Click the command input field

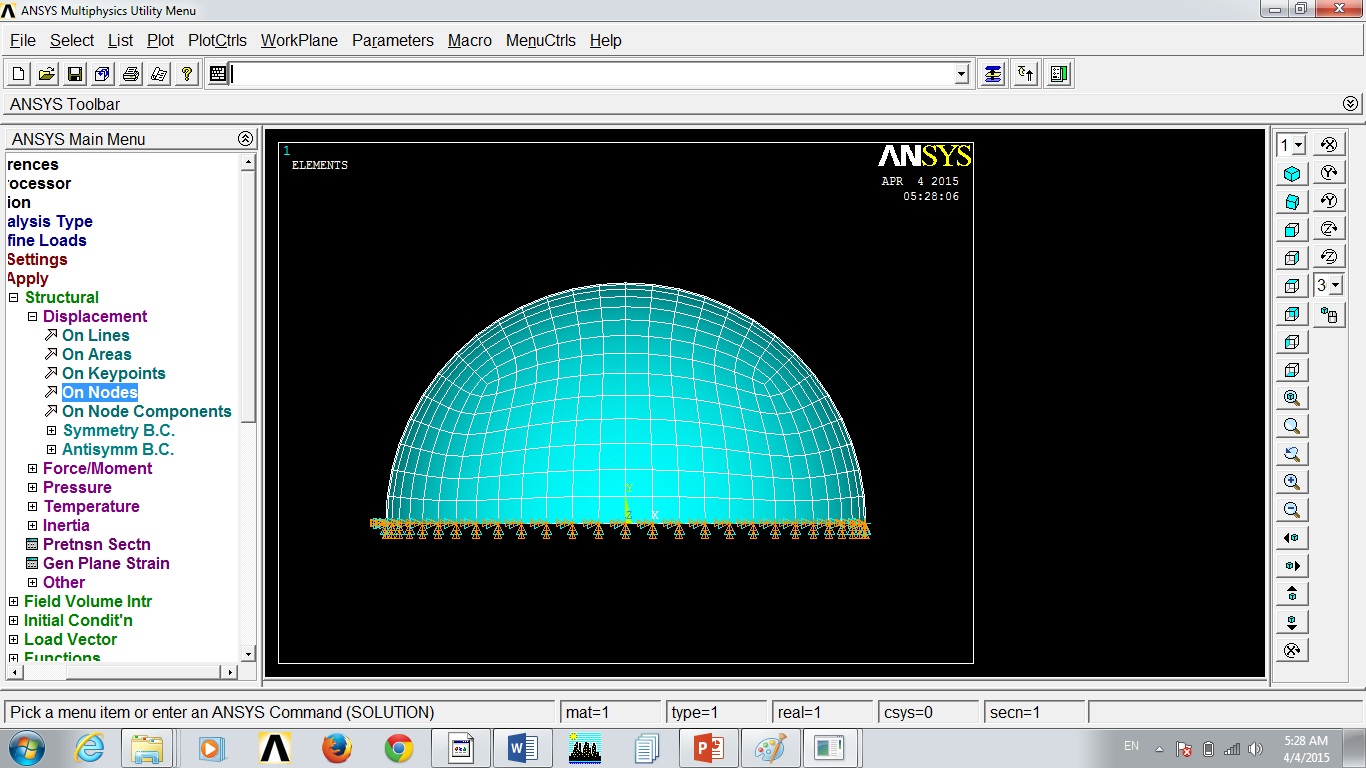592,74
